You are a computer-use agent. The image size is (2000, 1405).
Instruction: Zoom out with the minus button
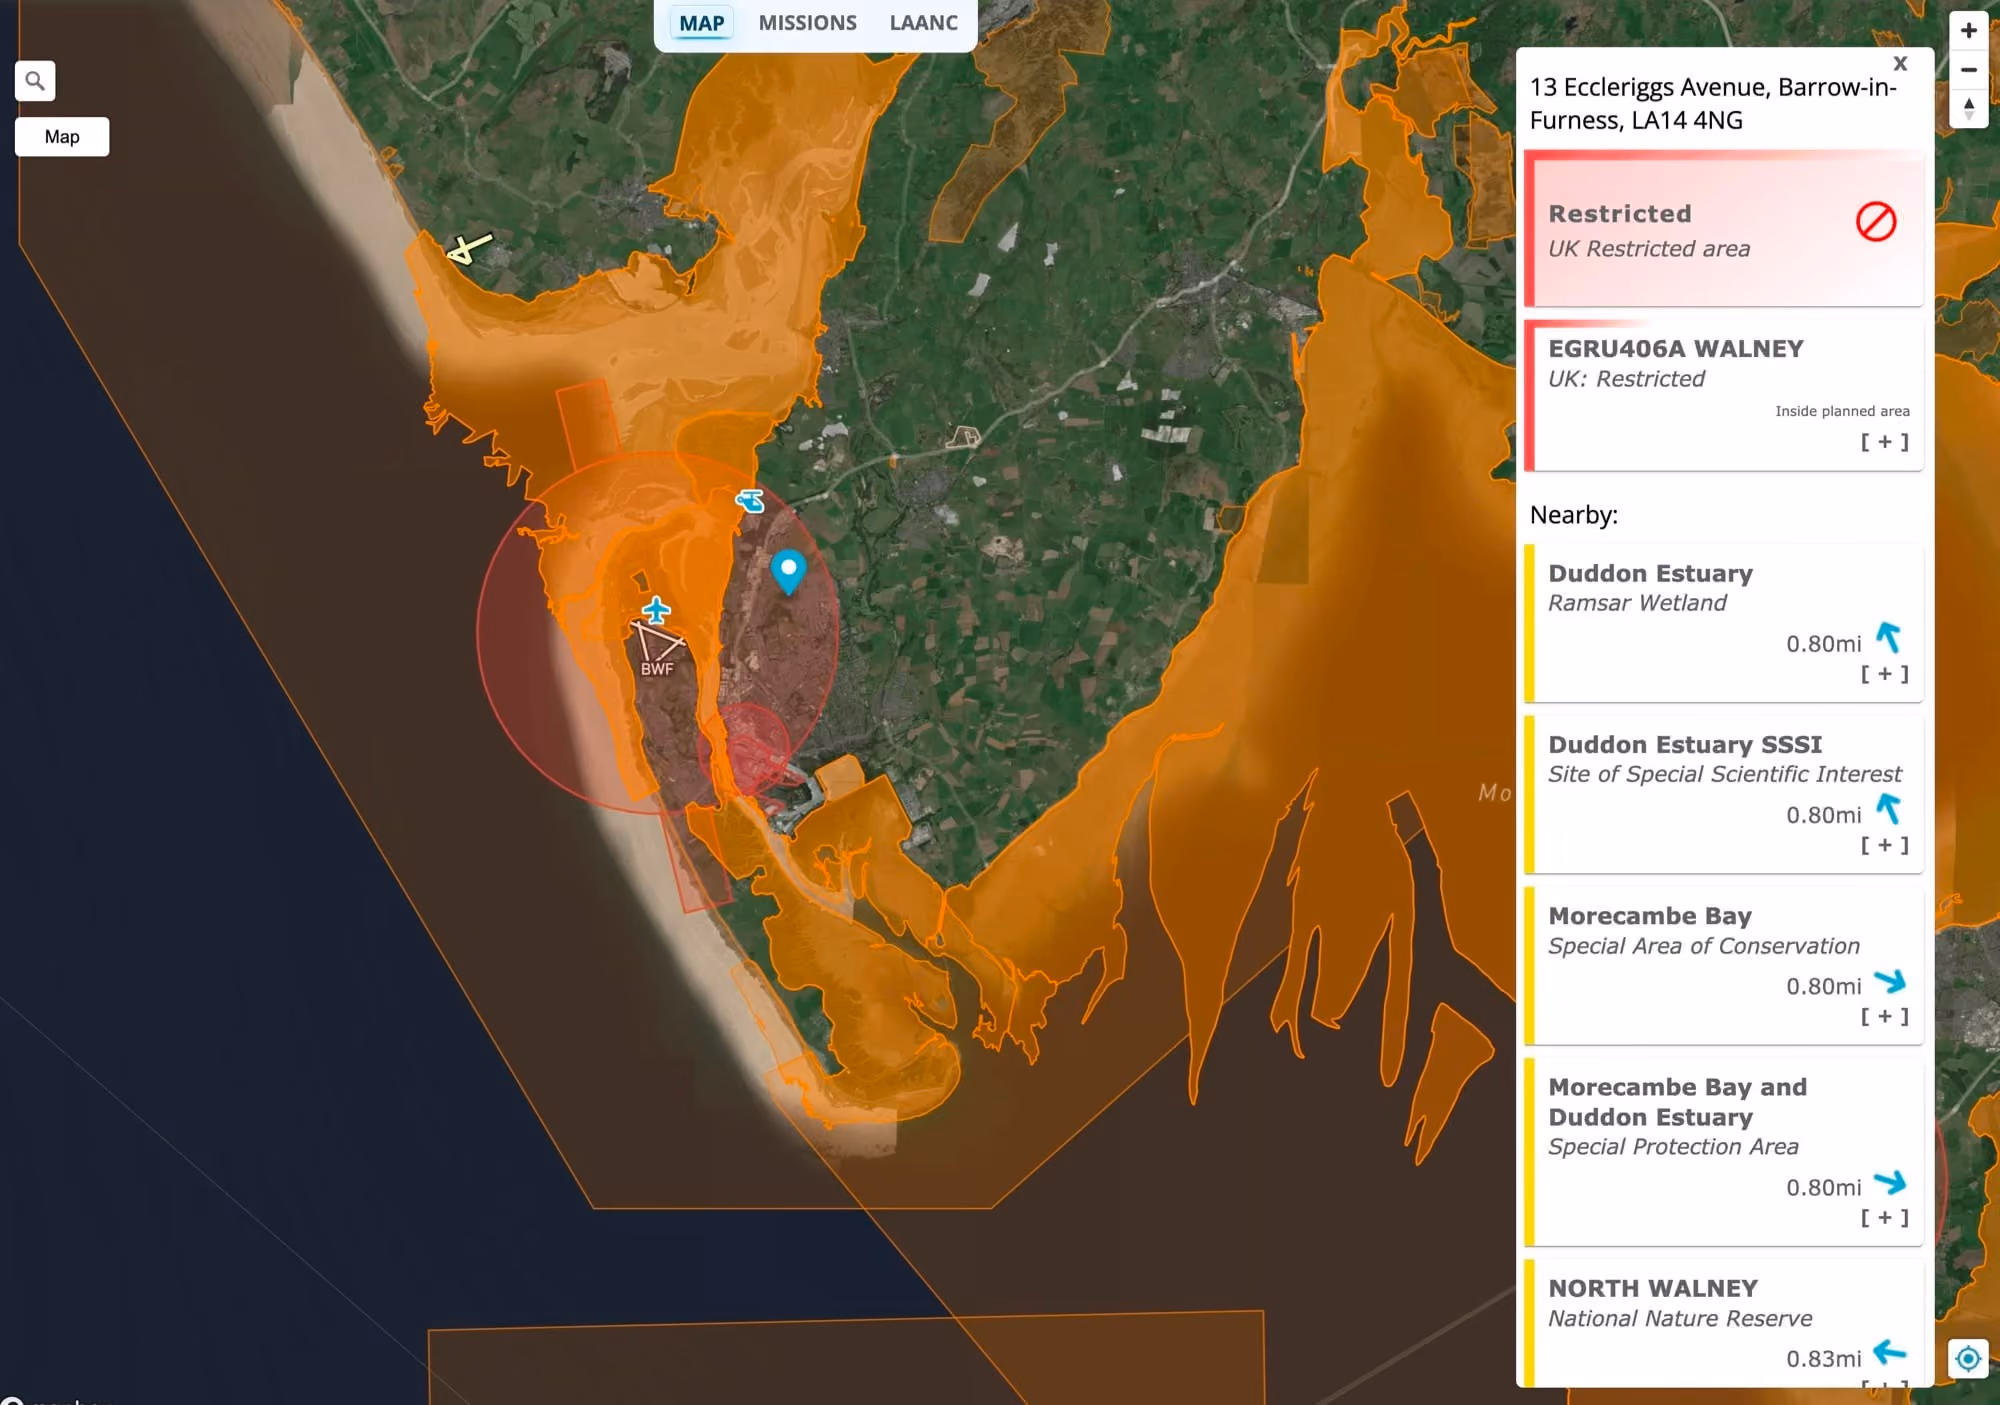pyautogui.click(x=1968, y=70)
